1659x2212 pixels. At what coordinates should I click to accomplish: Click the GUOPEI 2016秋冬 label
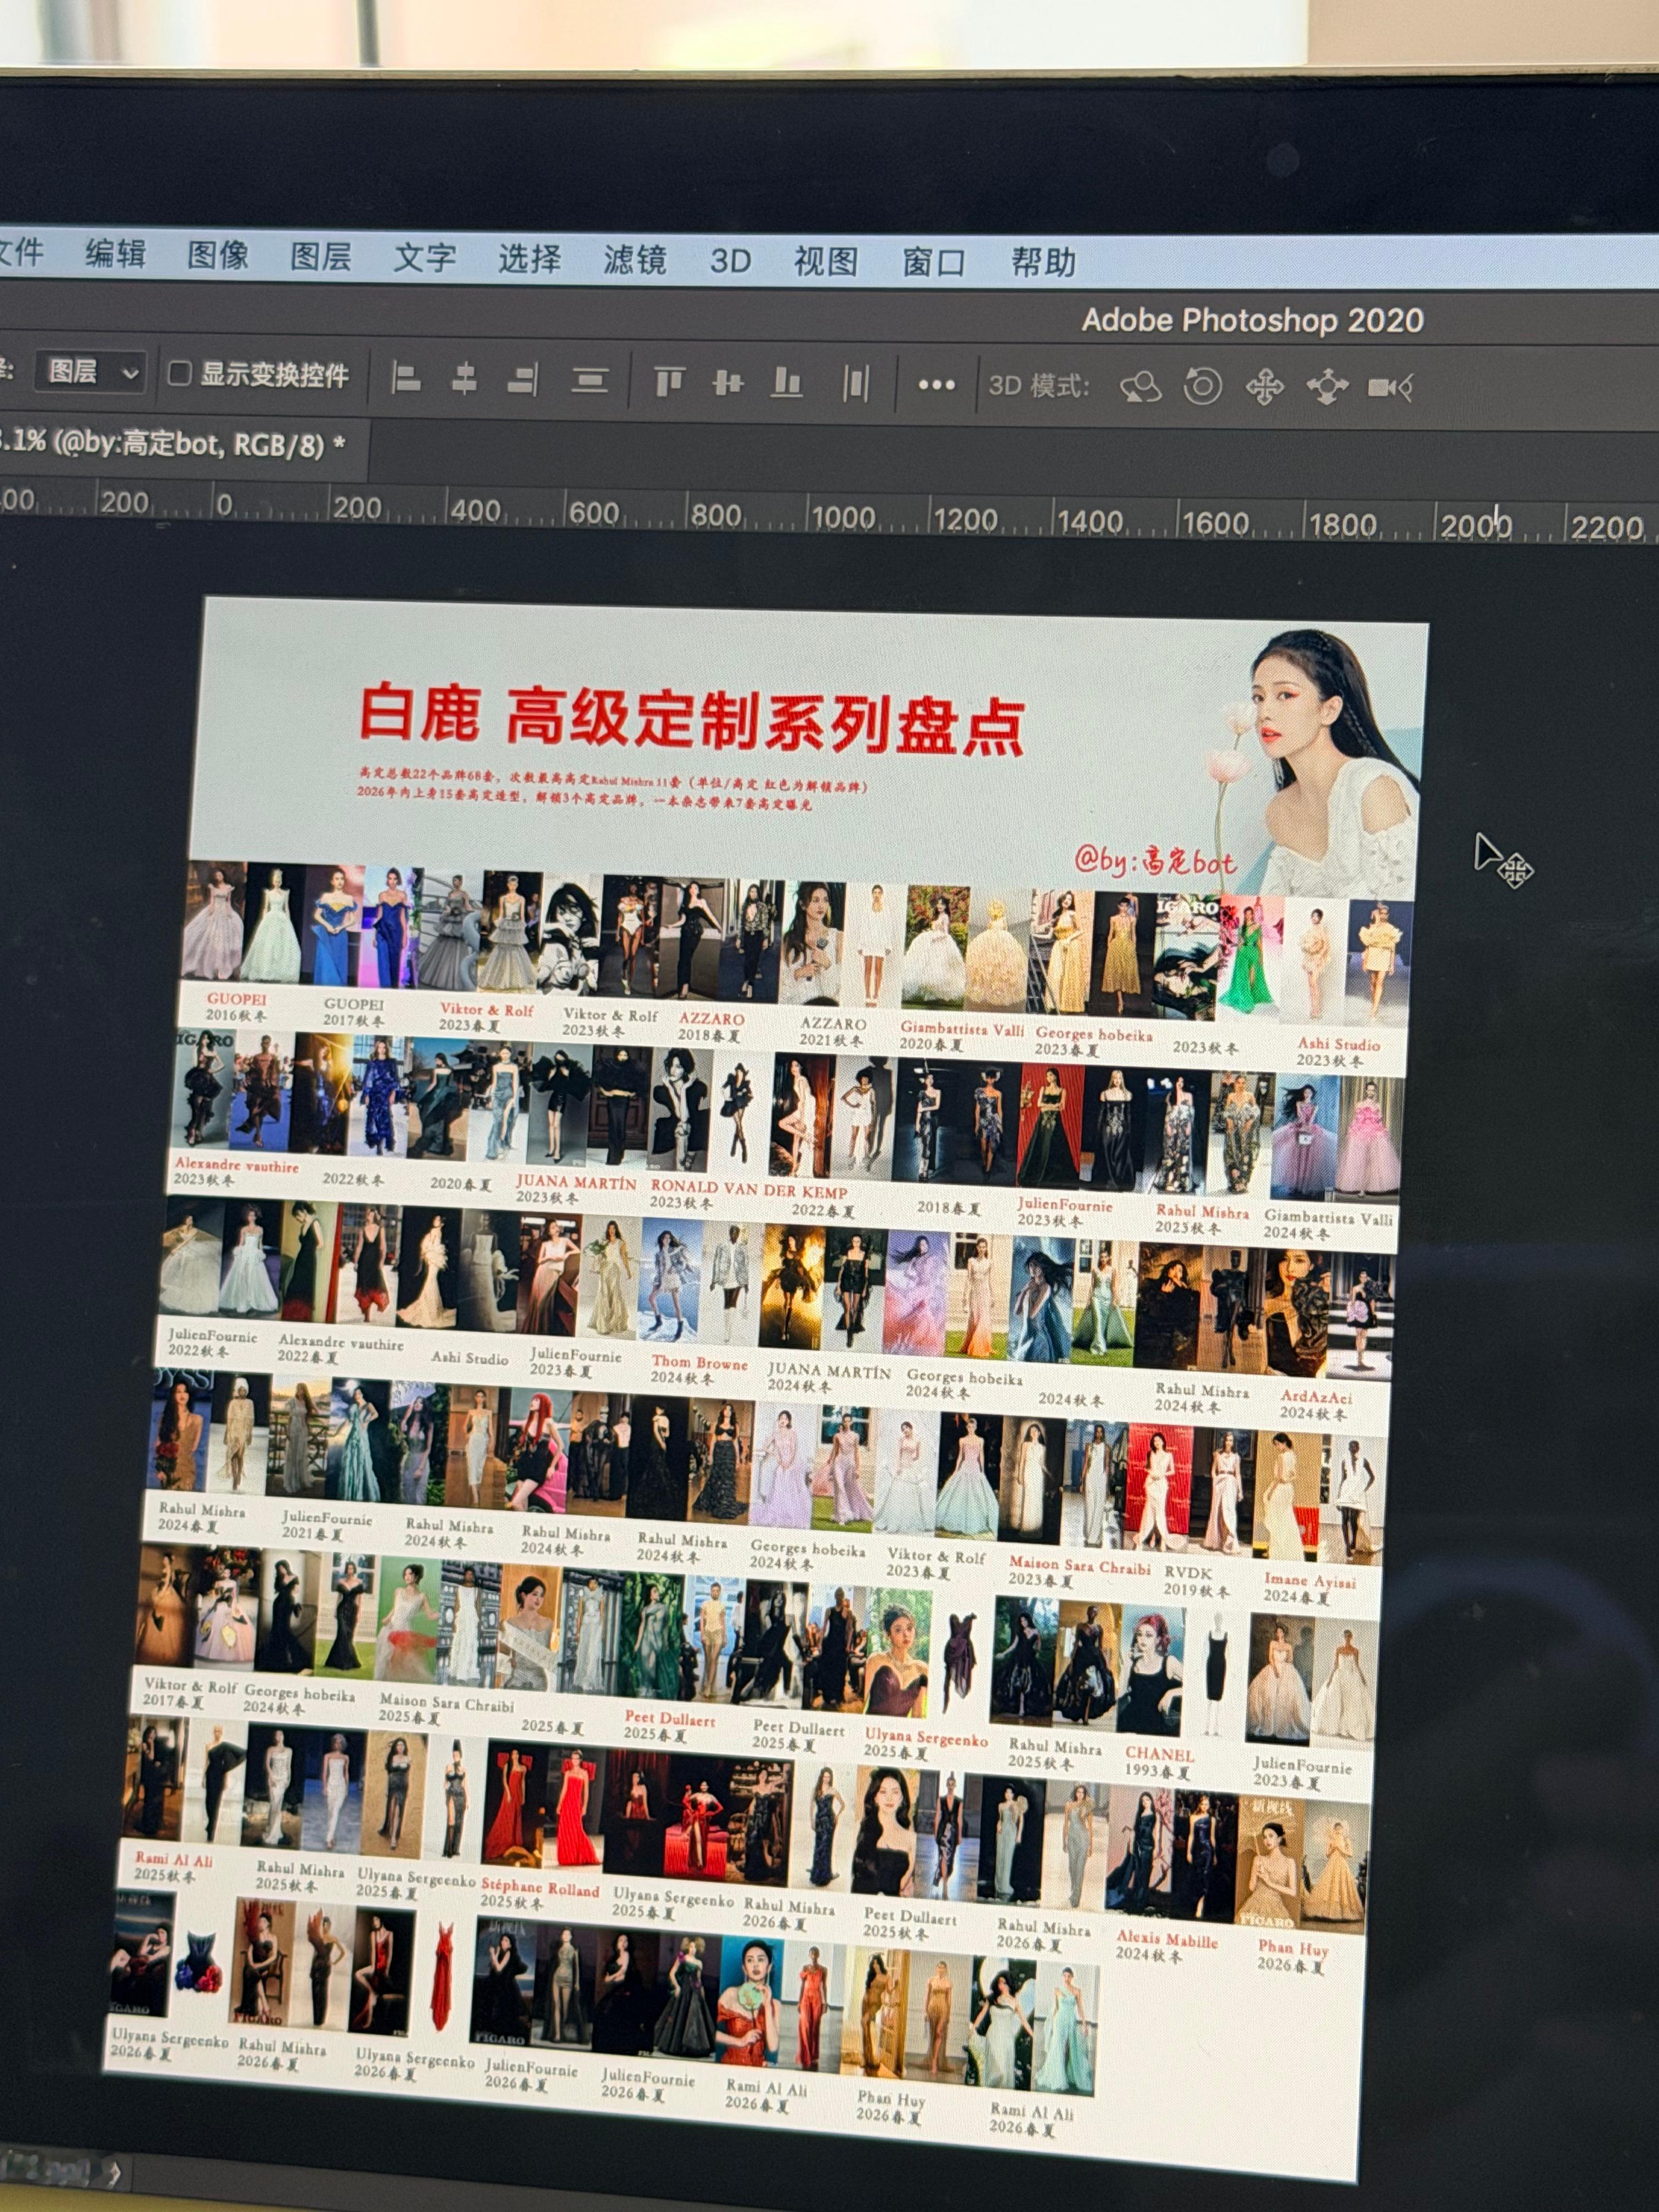tap(237, 1007)
